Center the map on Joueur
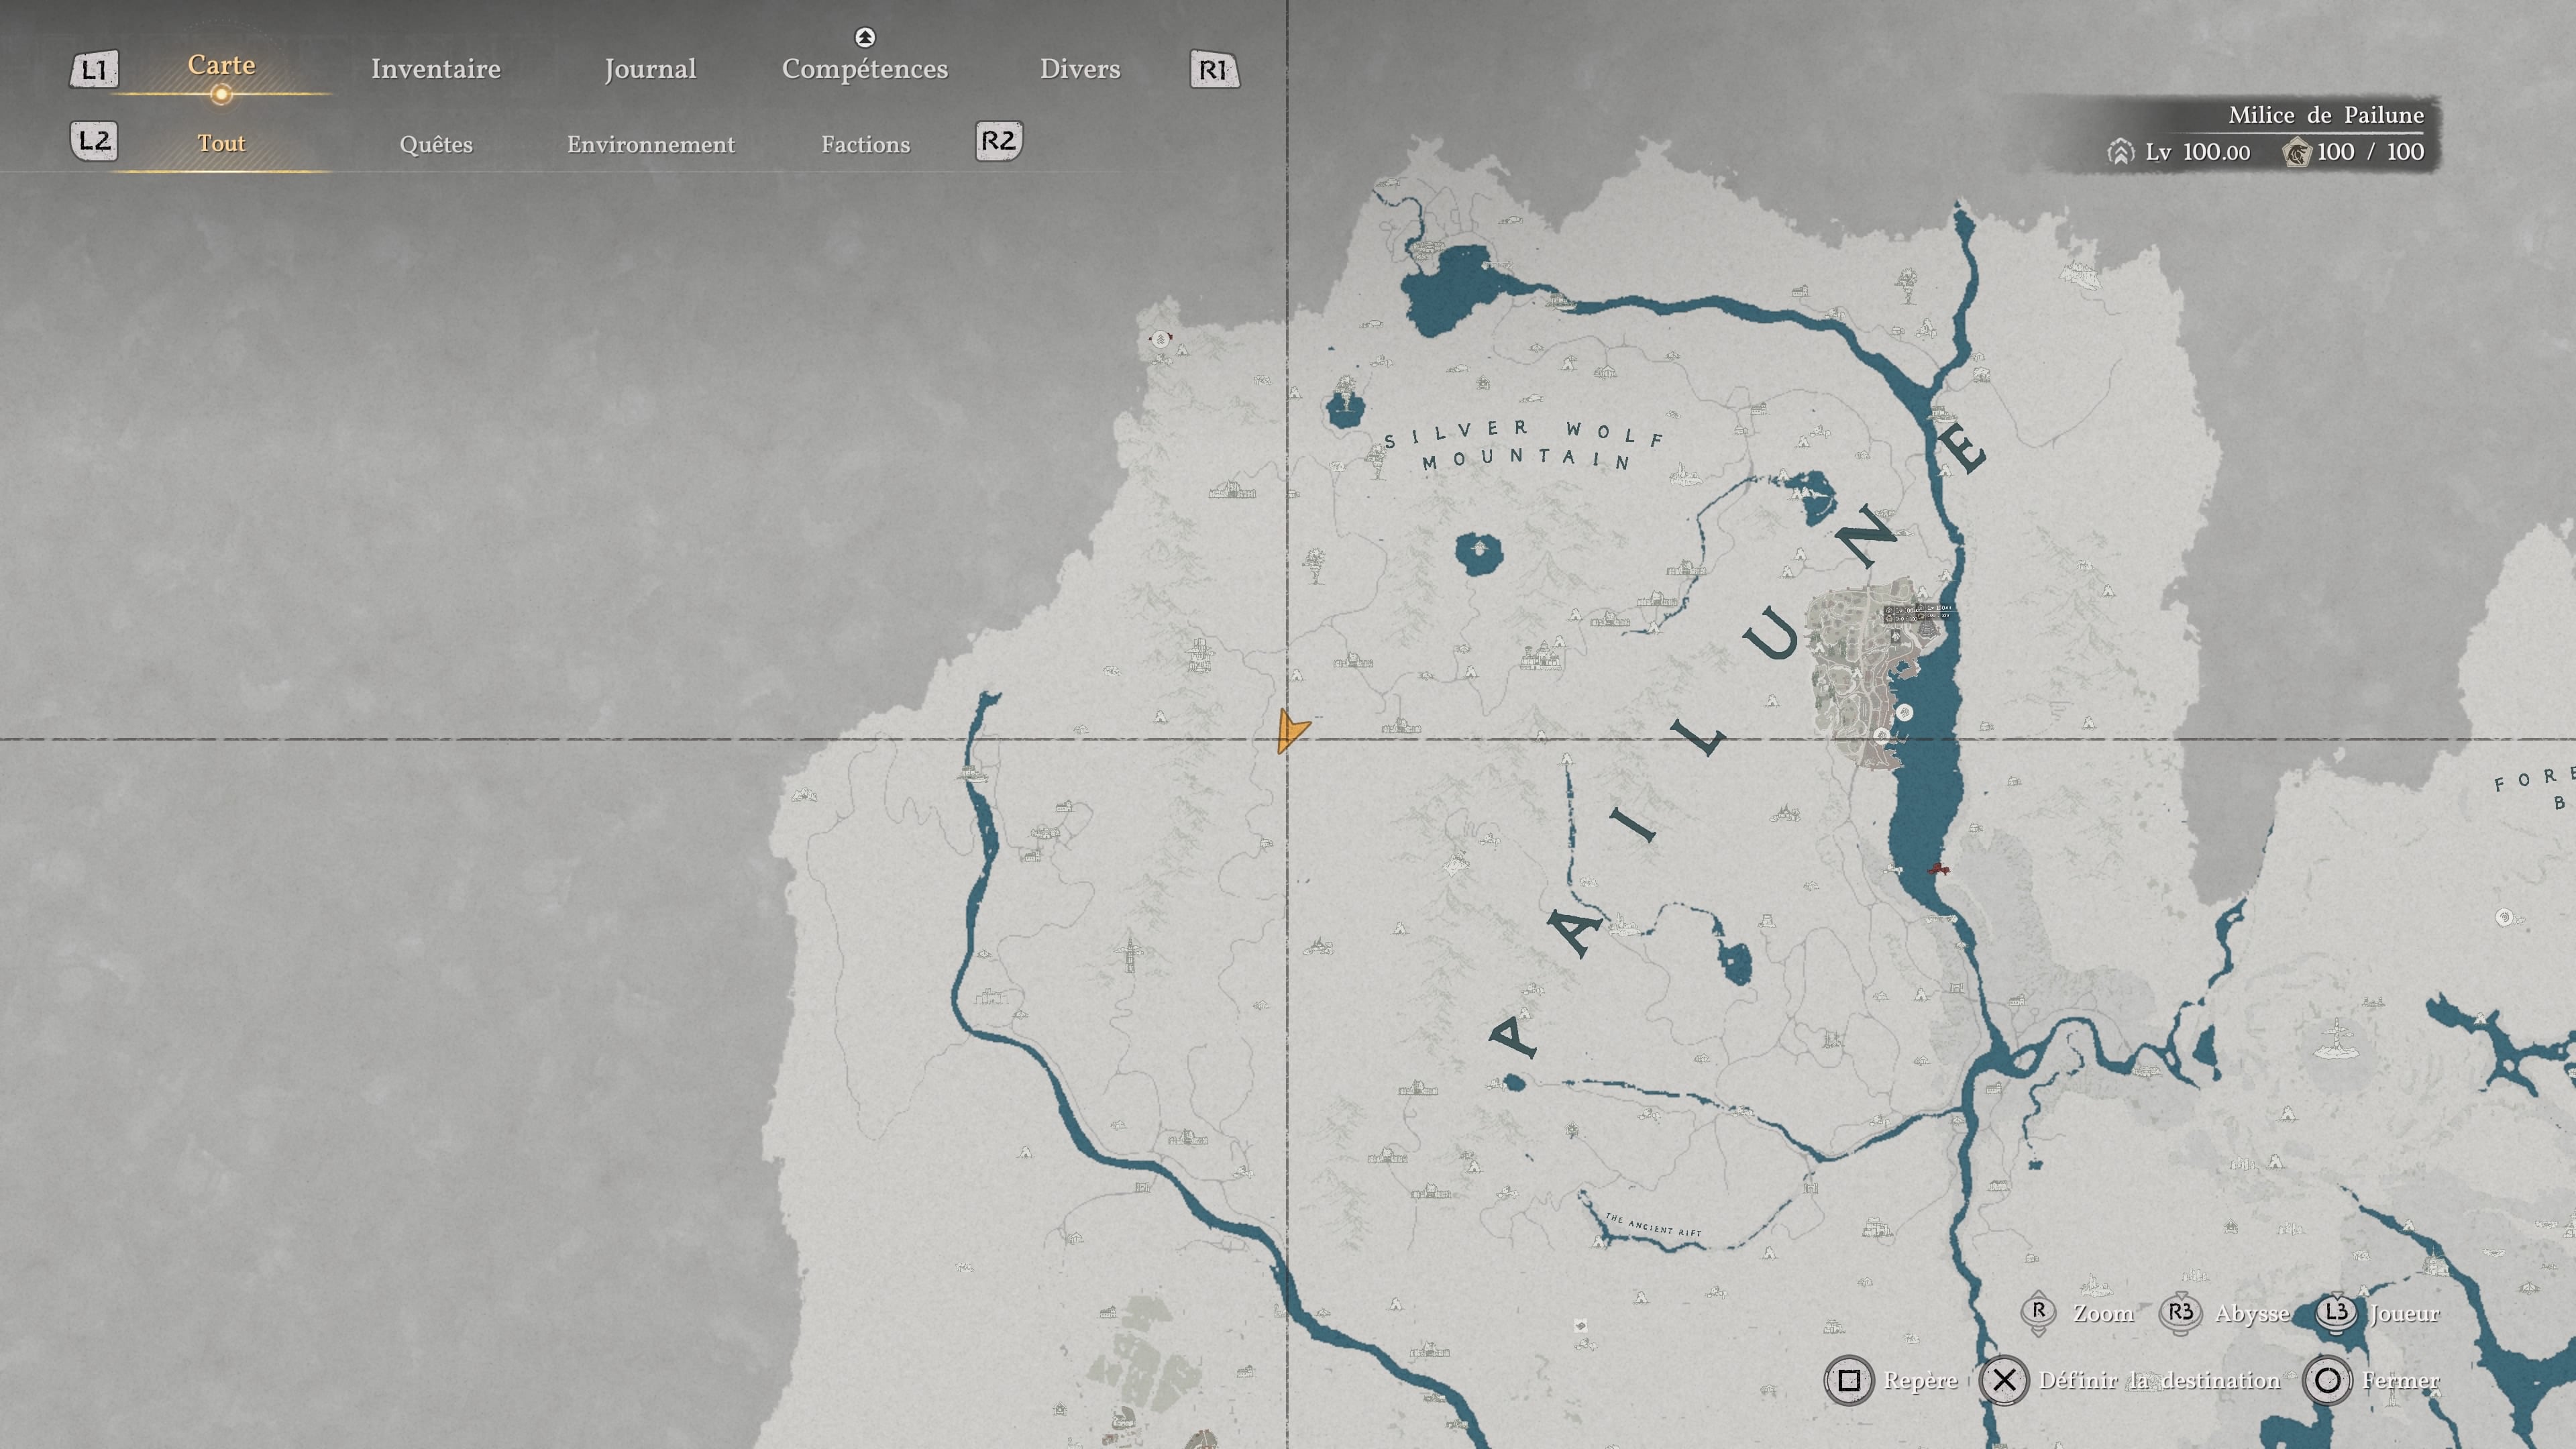 pyautogui.click(x=2405, y=1314)
